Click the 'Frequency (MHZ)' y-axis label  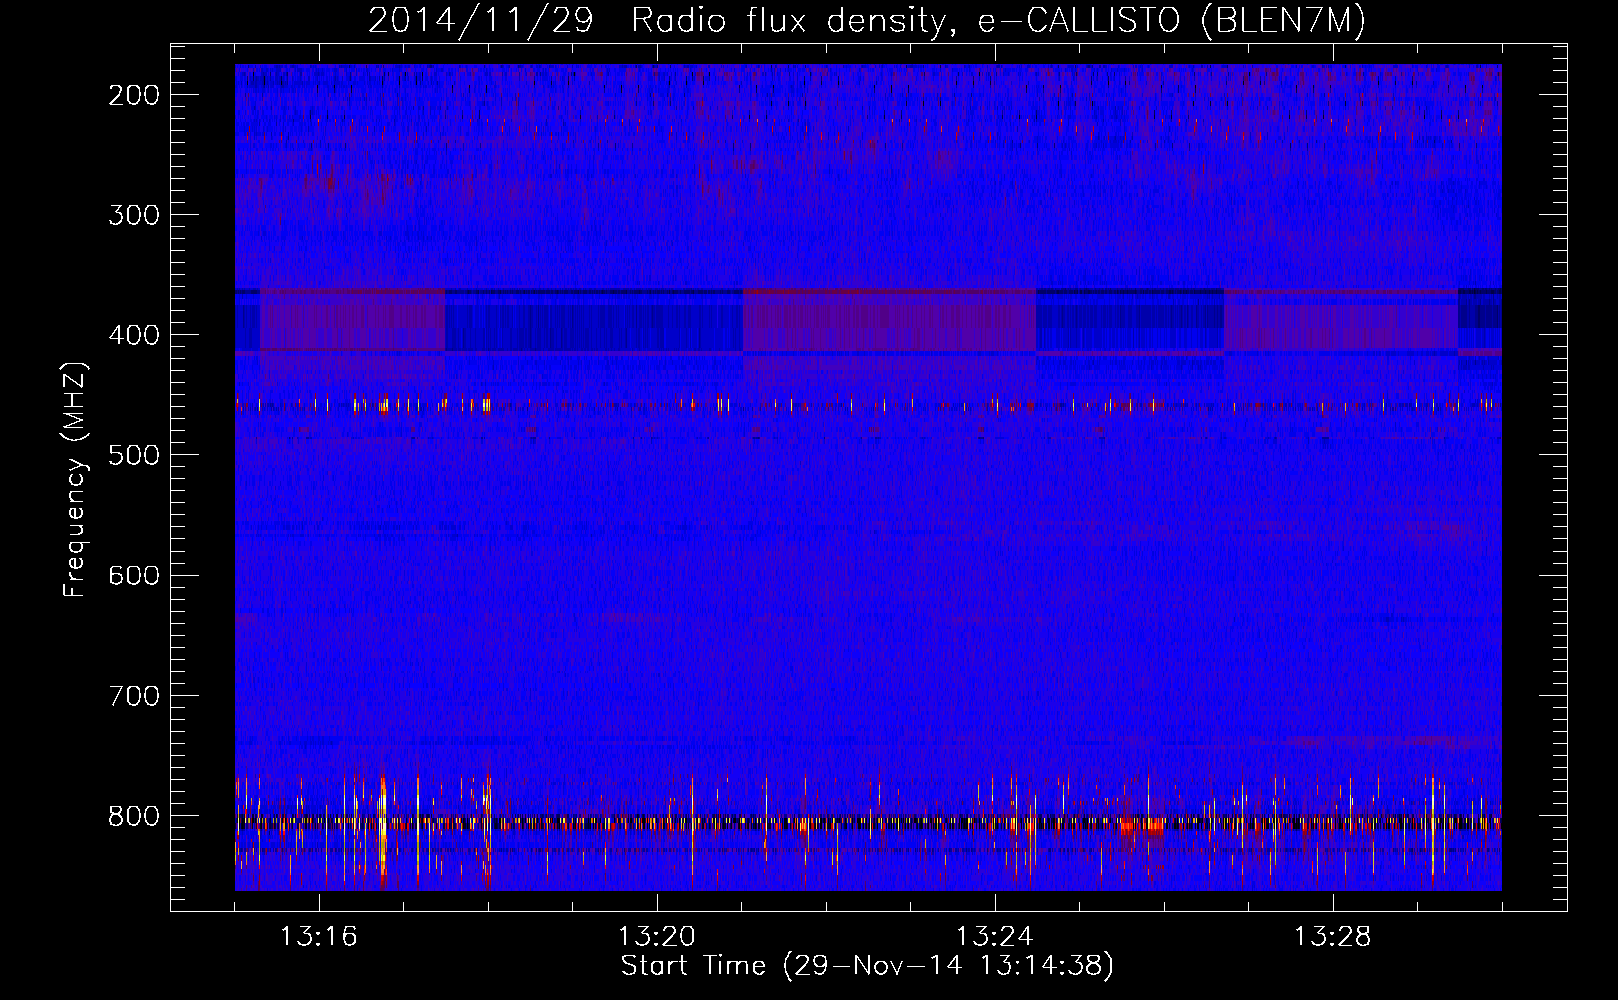75,480
